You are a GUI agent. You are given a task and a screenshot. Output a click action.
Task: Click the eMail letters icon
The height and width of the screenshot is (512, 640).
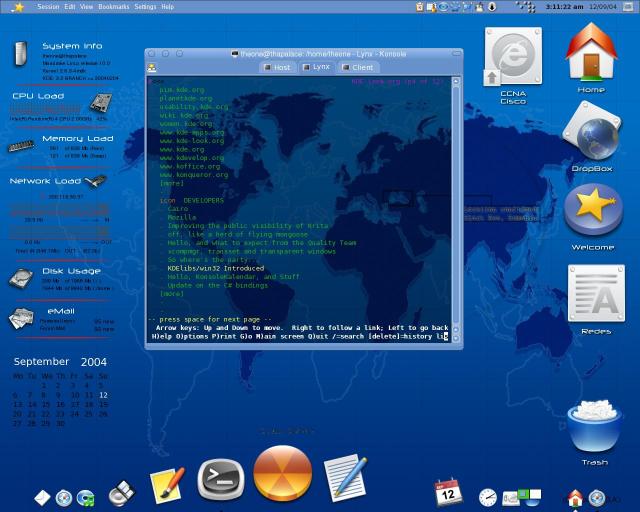21,318
